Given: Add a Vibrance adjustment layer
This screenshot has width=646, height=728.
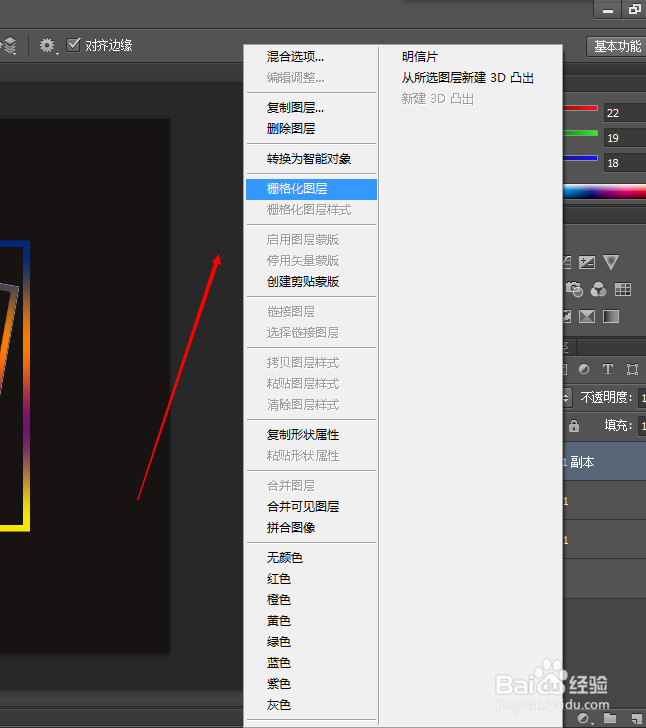Looking at the screenshot, I should (611, 262).
